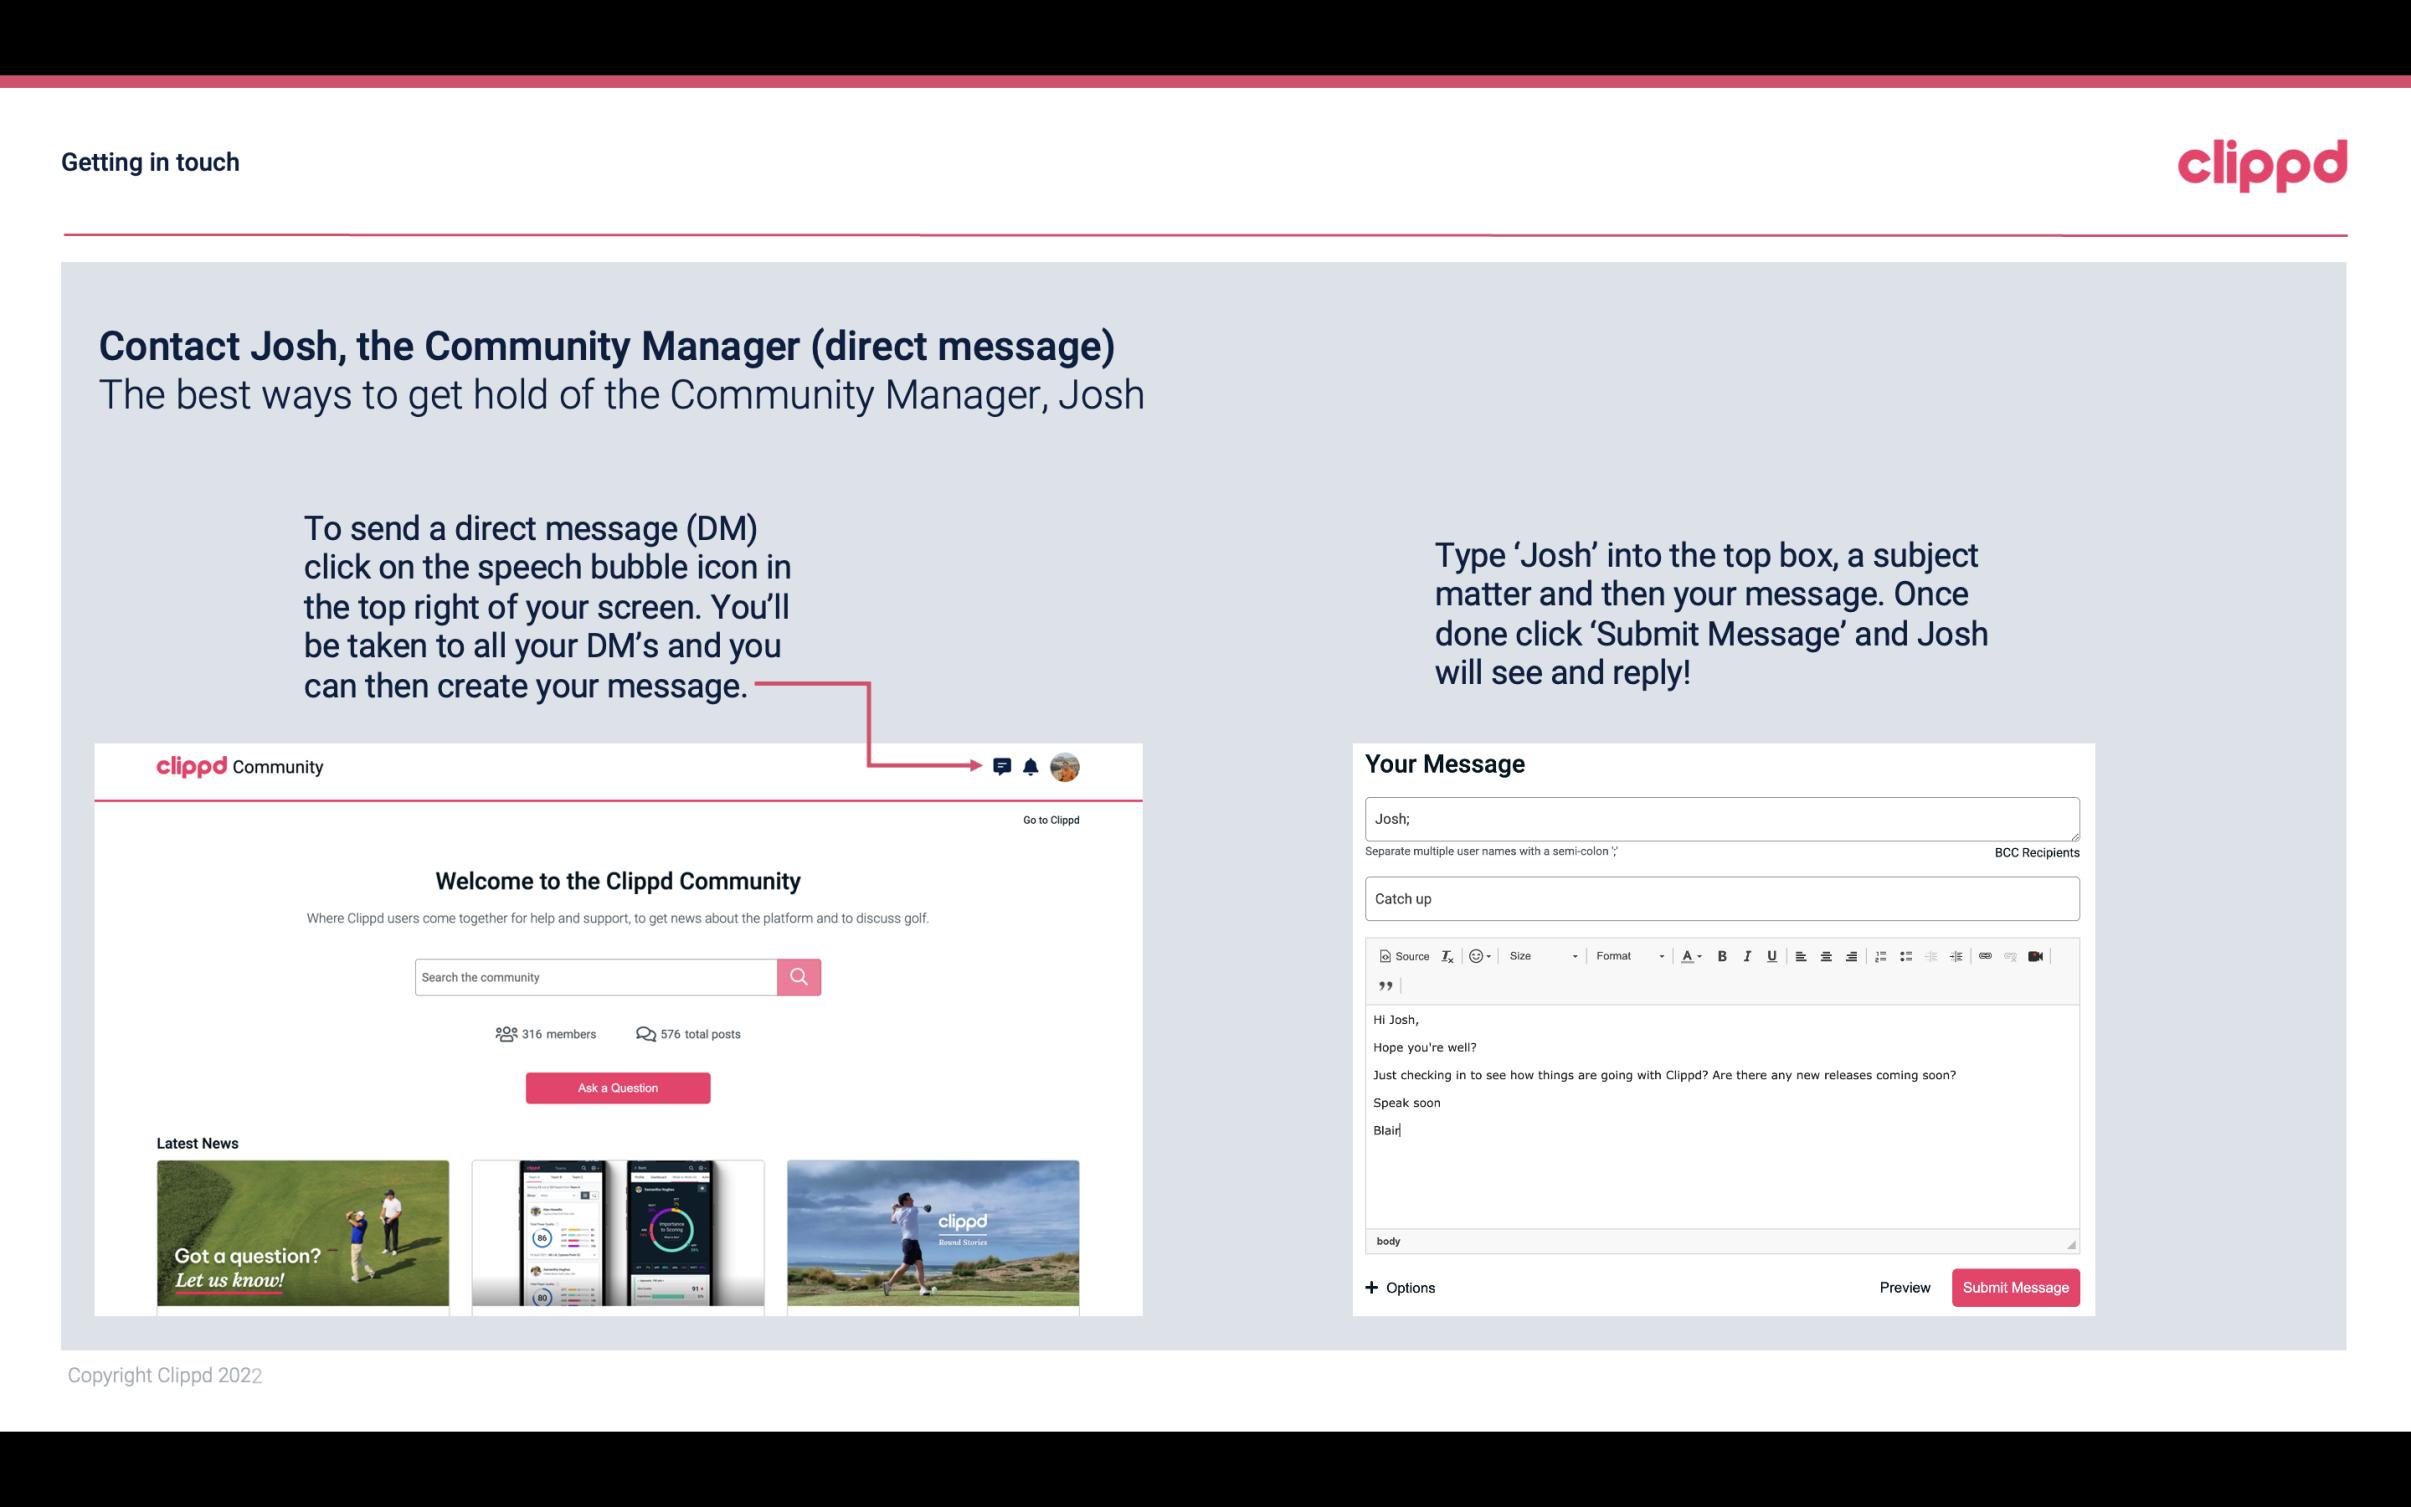Click the user profile avatar icon
The width and height of the screenshot is (2411, 1507).
tap(1066, 767)
